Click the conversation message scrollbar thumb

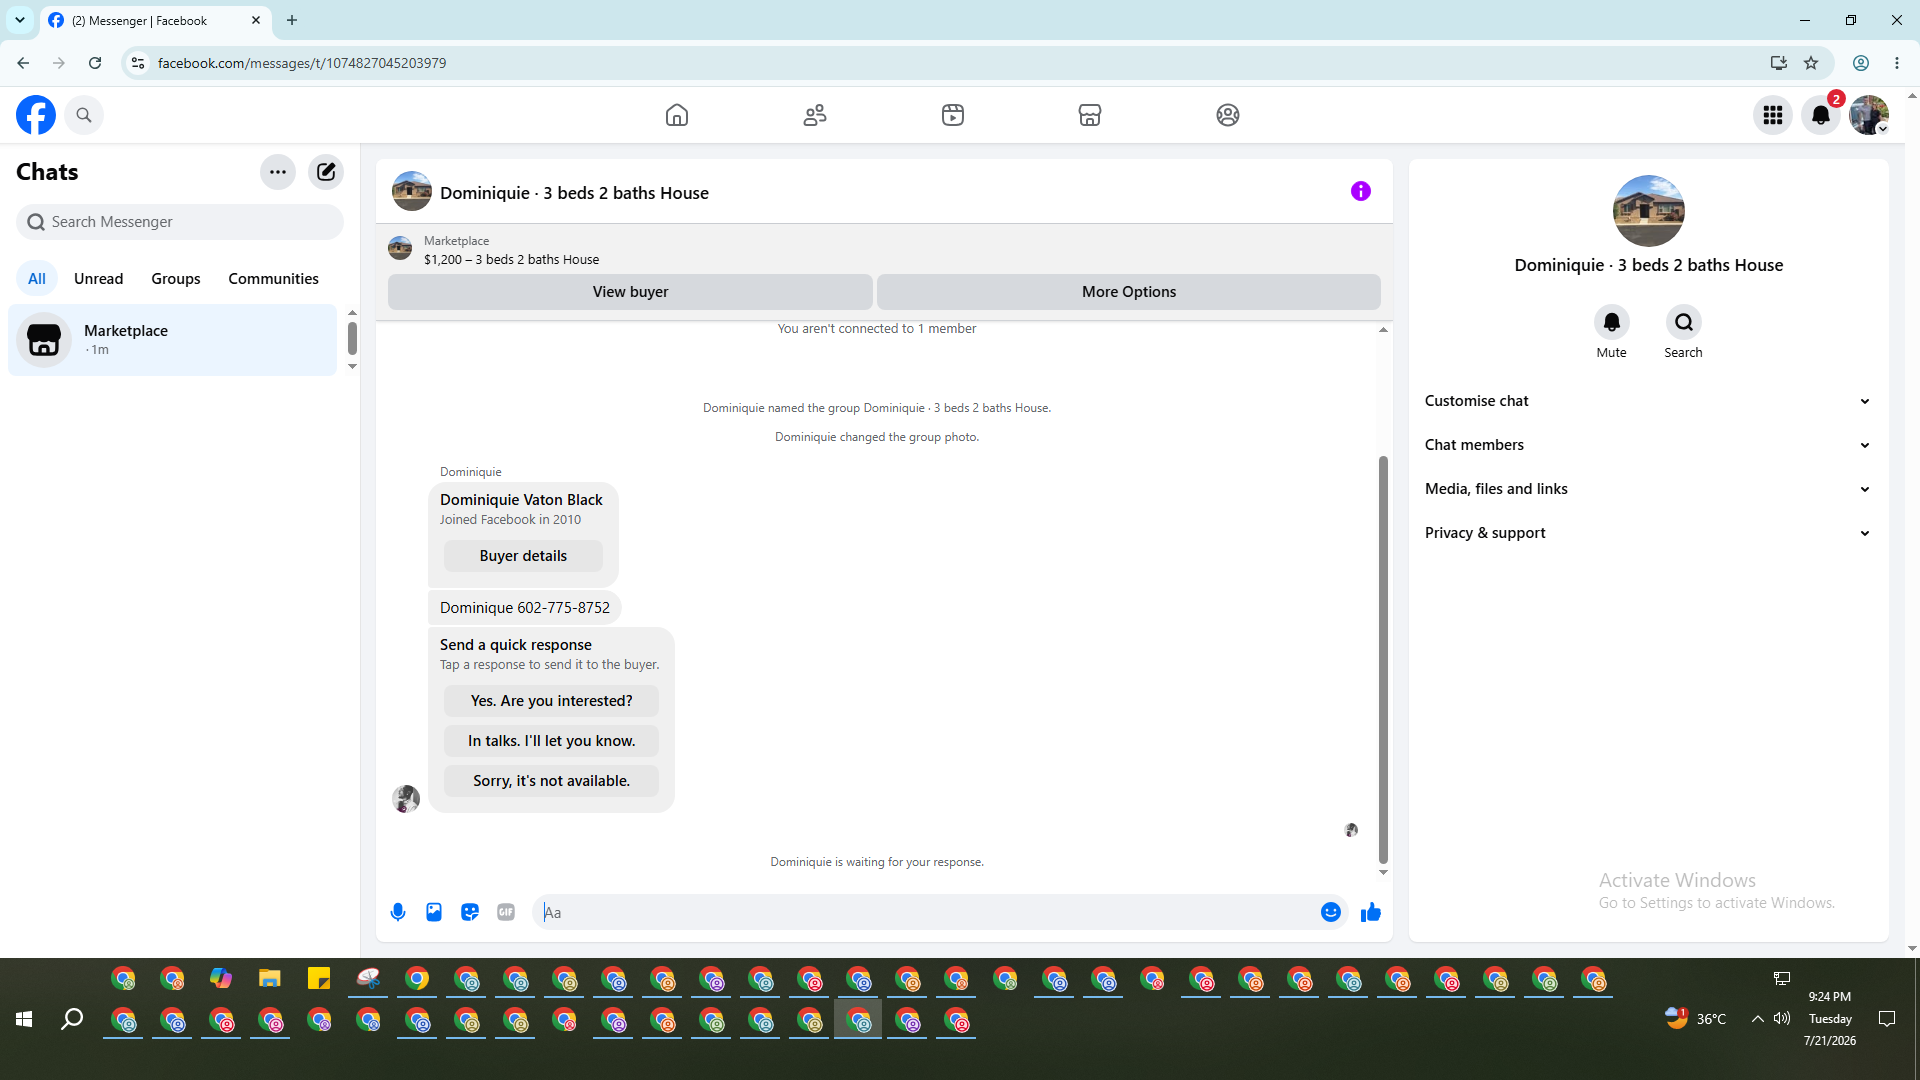pos(1383,659)
